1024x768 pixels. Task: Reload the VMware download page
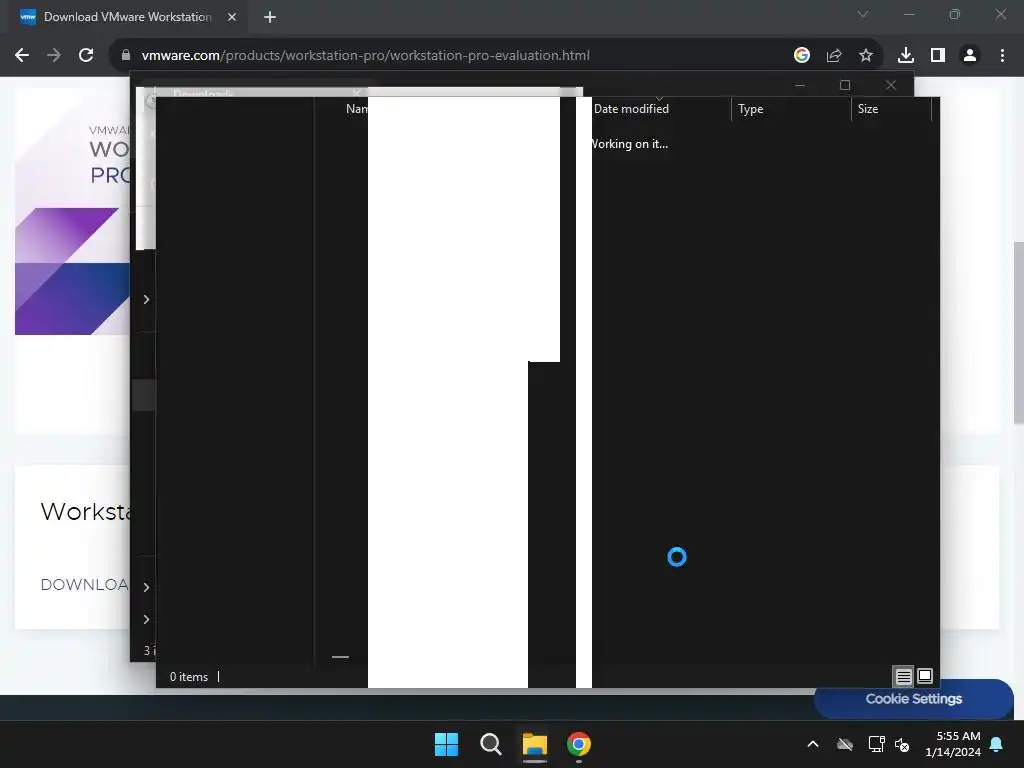tap(86, 56)
